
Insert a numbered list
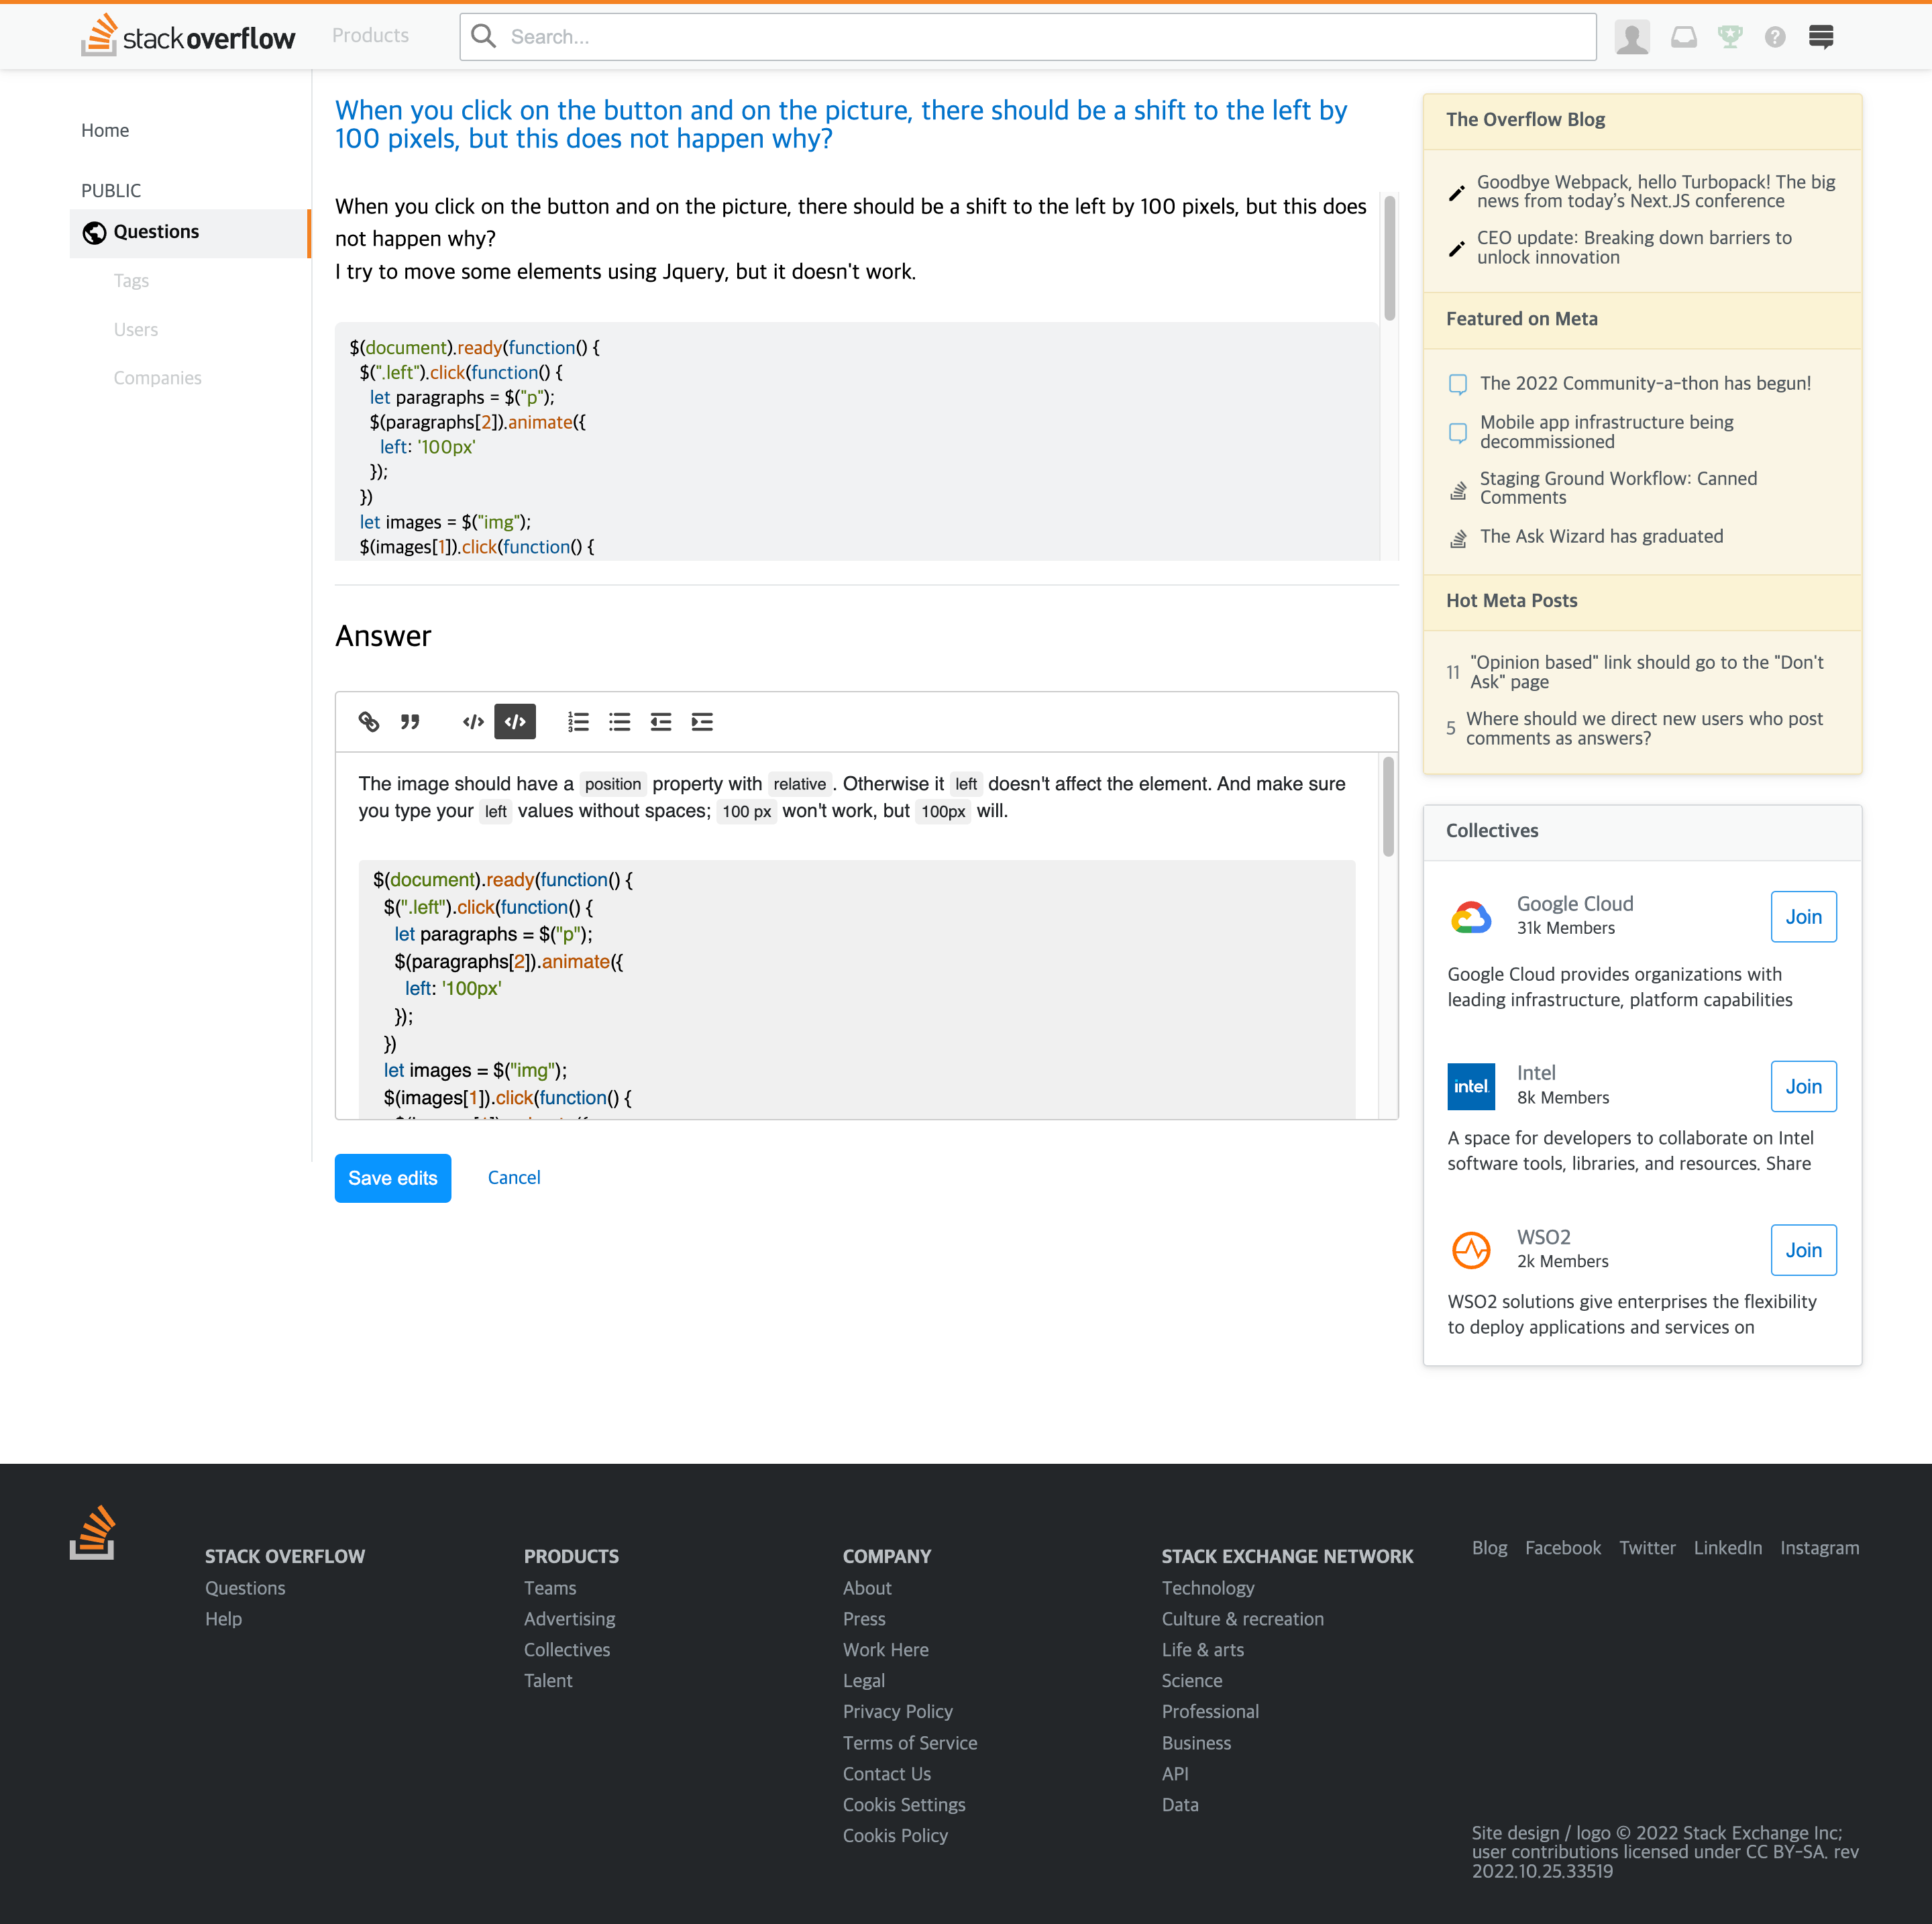[x=578, y=722]
